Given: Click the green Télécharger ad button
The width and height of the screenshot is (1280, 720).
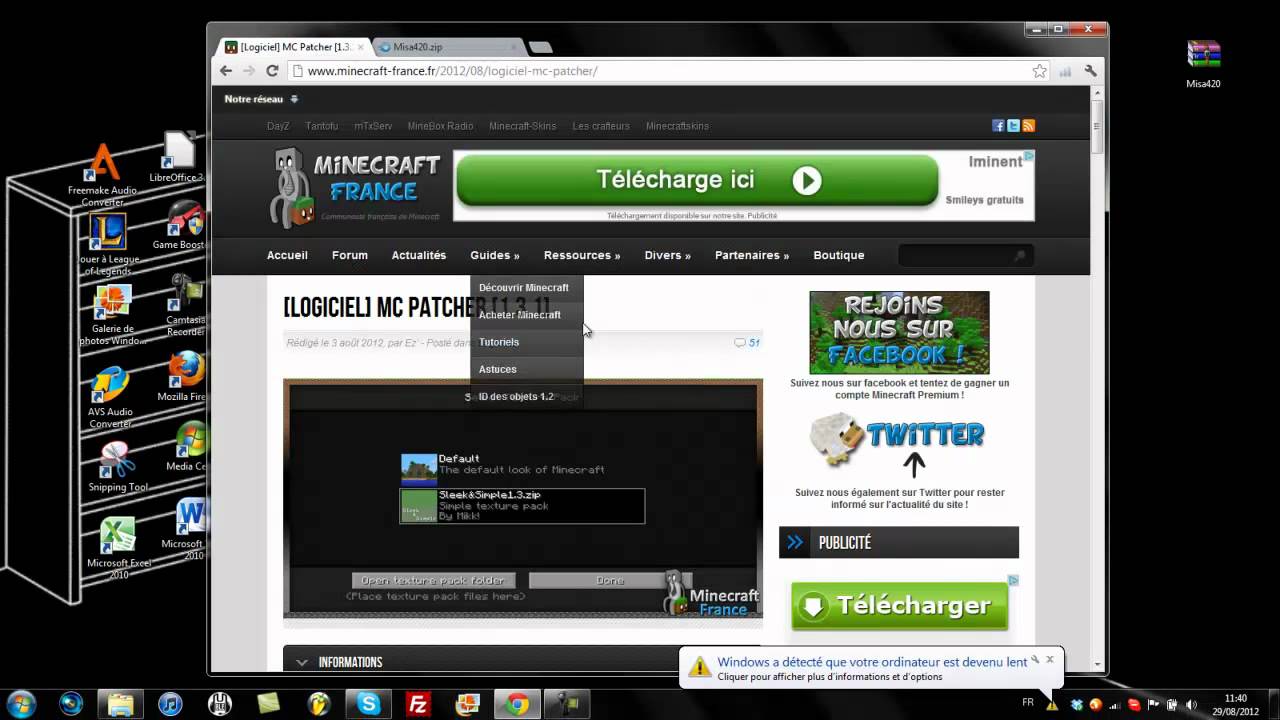Looking at the screenshot, I should tap(900, 605).
